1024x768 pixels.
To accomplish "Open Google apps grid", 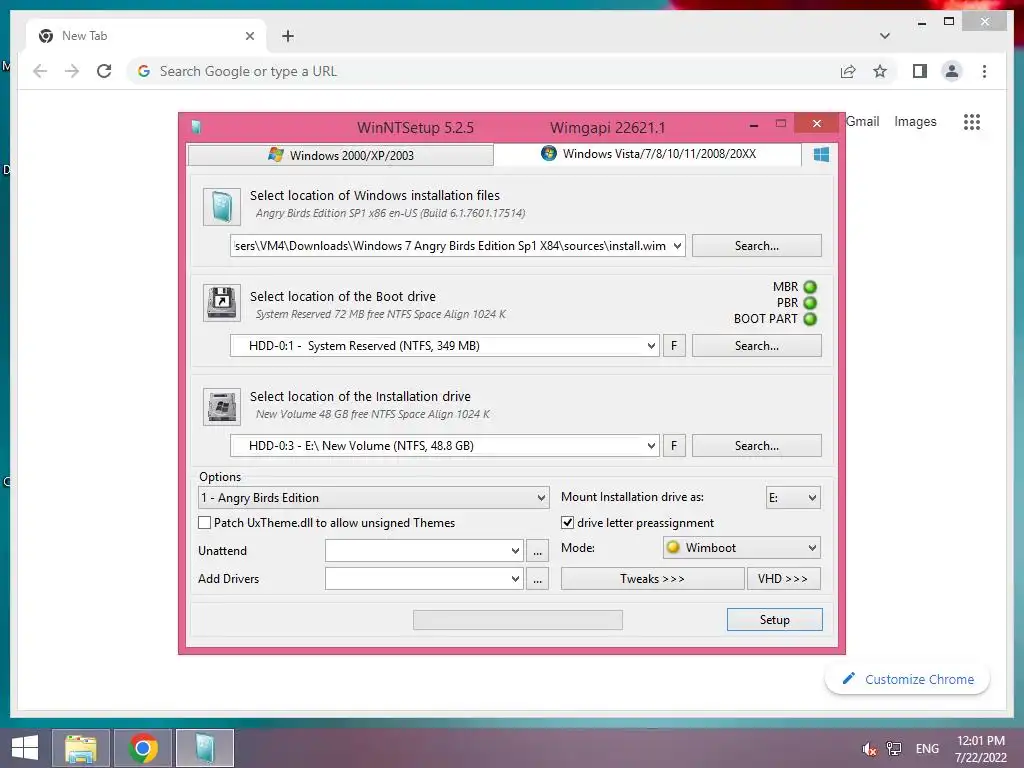I will 972,121.
